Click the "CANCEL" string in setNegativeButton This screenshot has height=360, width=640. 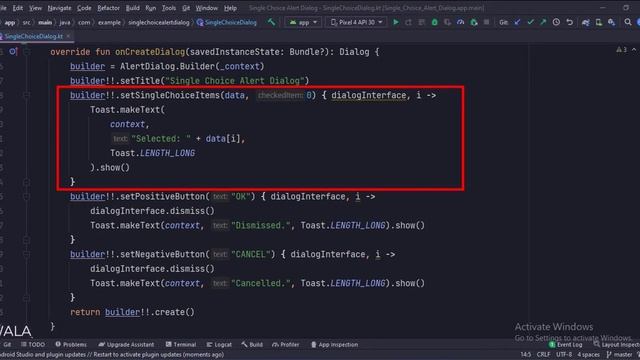(250, 254)
